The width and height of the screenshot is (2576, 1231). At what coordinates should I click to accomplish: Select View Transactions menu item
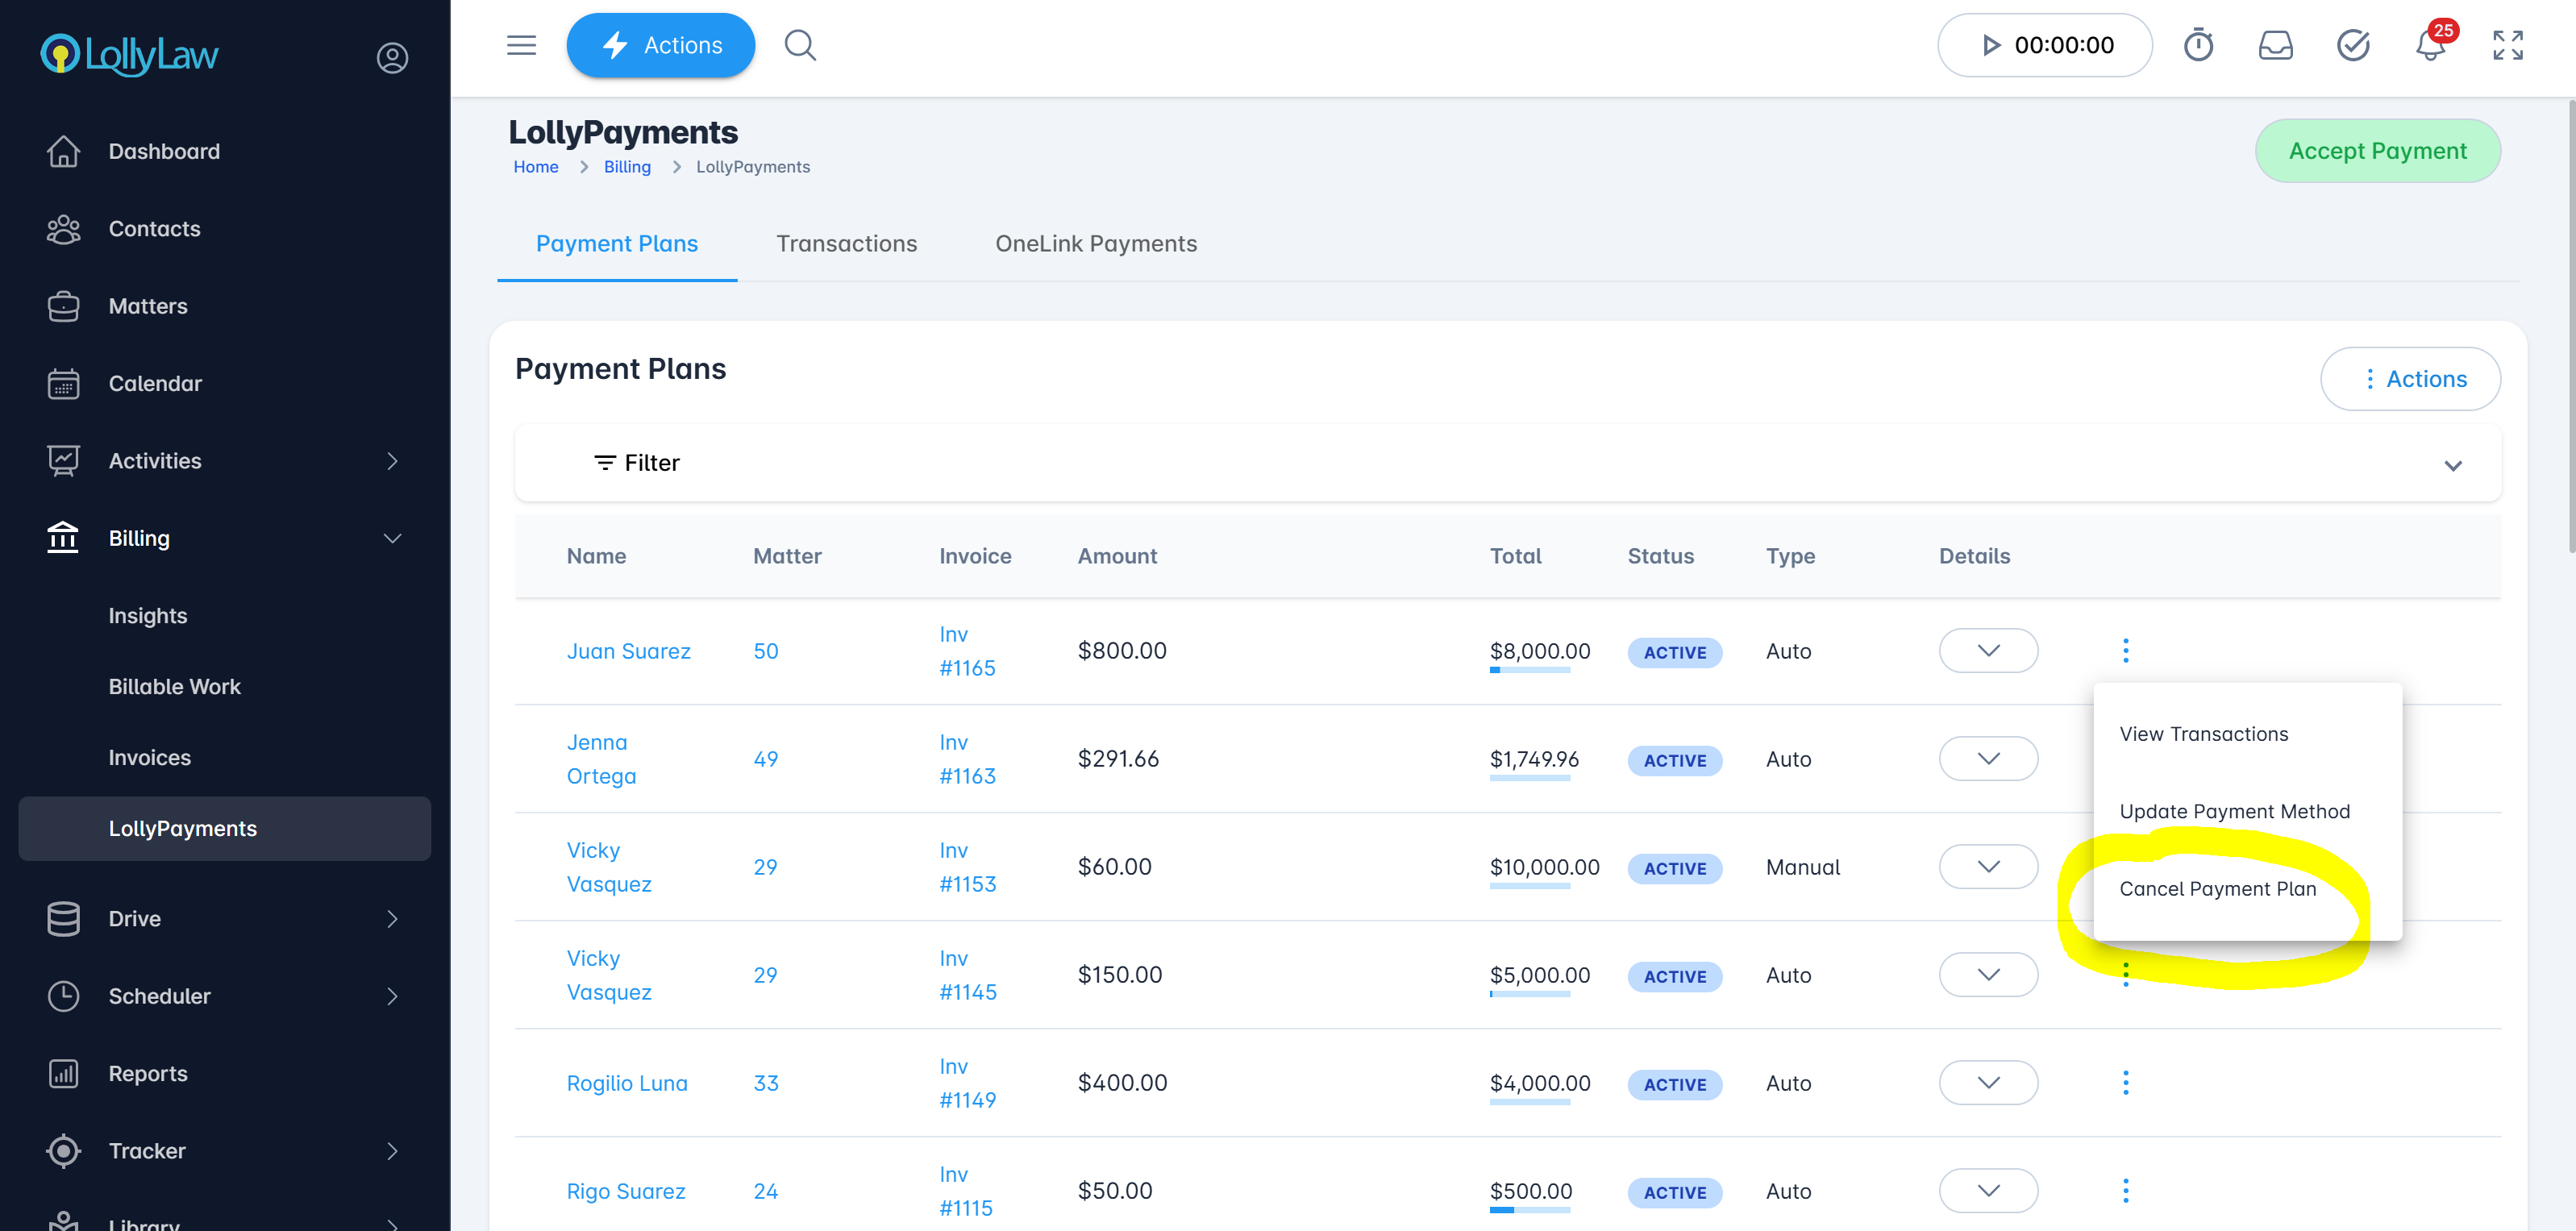[x=2247, y=734]
